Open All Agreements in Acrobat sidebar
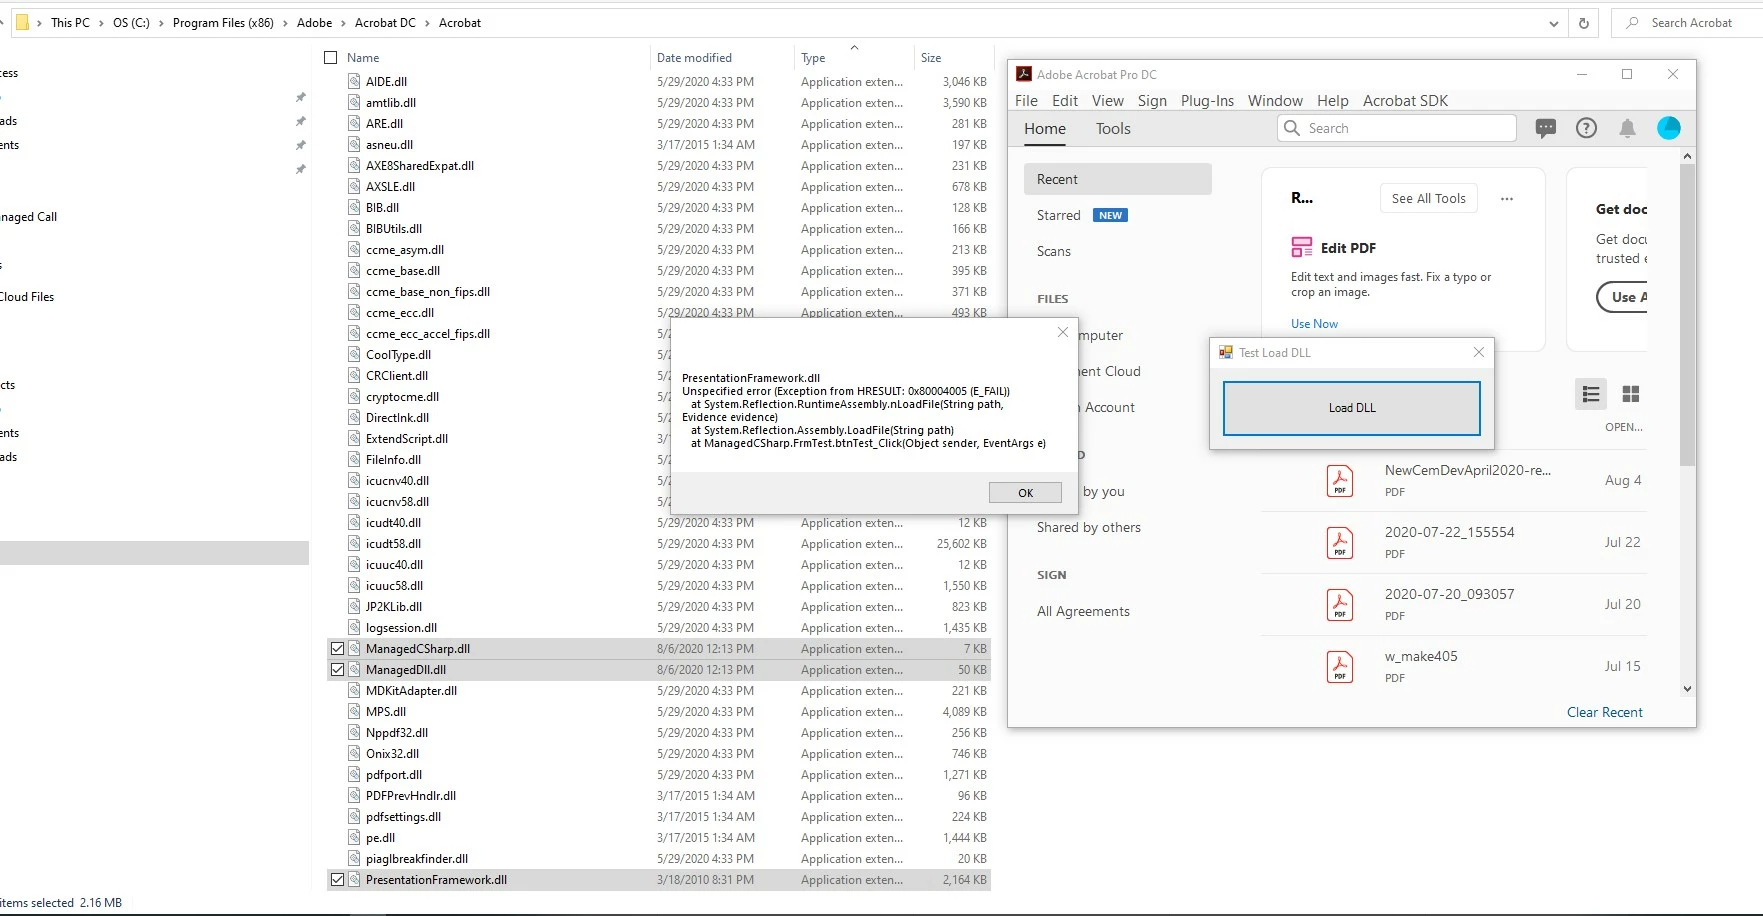 click(1083, 611)
